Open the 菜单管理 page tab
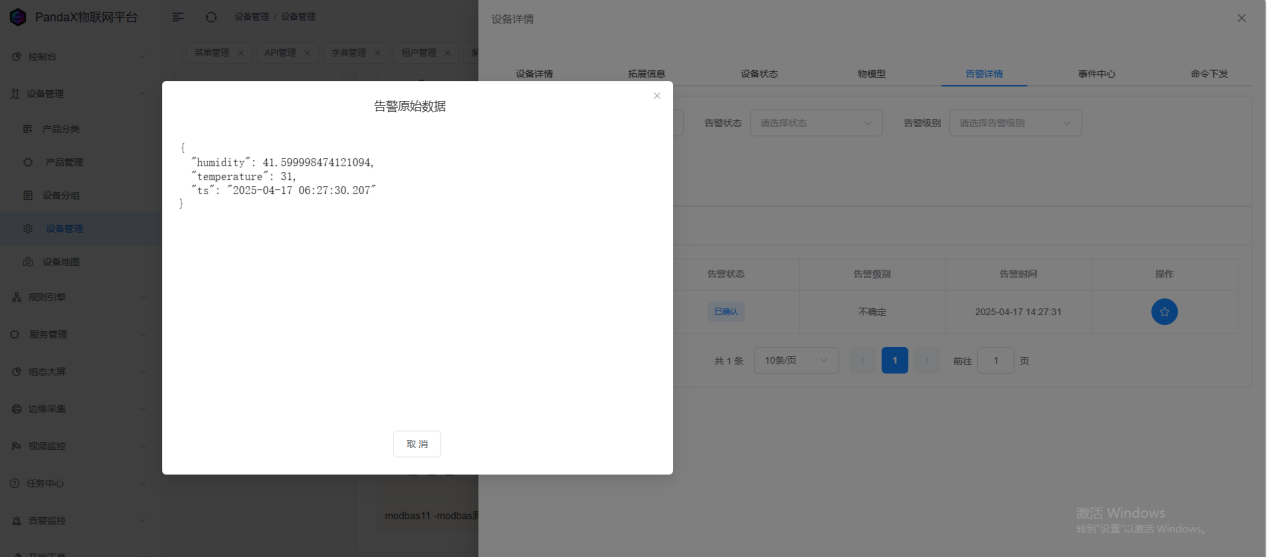This screenshot has width=1267, height=557. pos(211,53)
